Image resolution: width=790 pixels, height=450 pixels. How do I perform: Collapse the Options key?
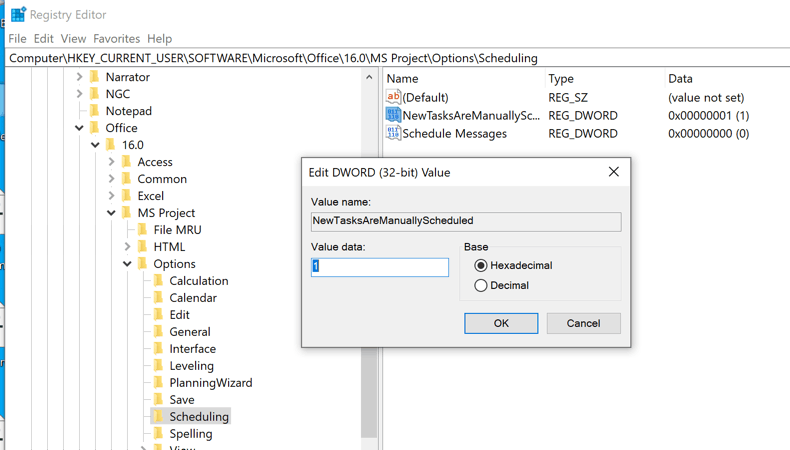point(127,264)
